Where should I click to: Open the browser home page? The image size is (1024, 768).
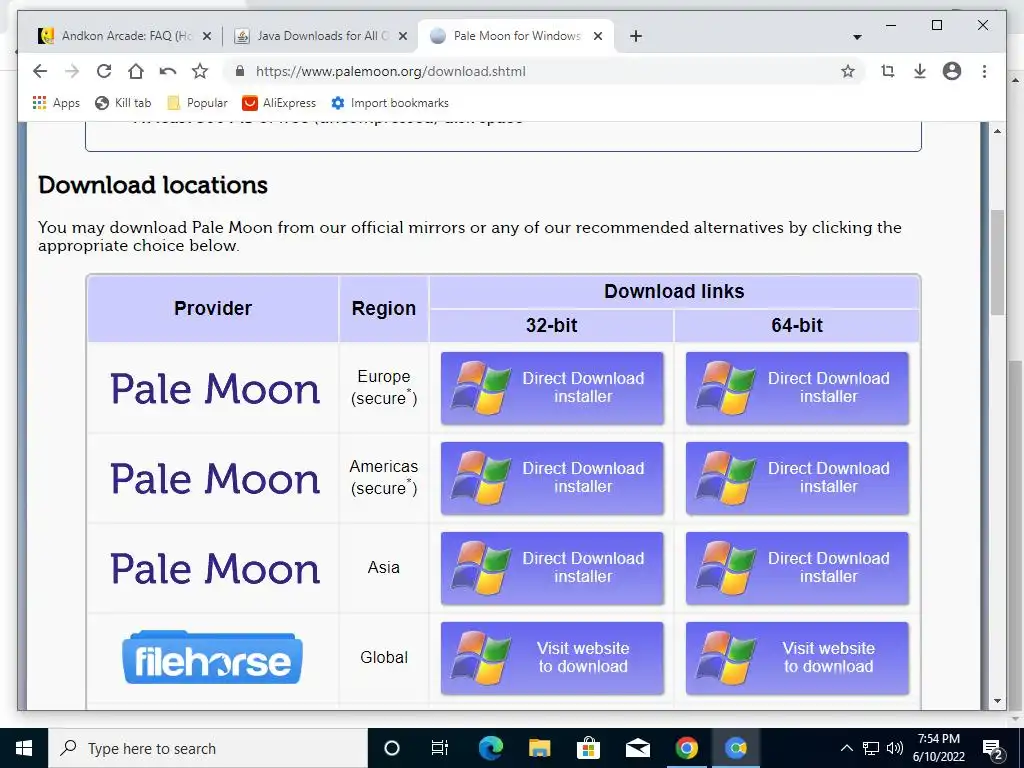136,71
